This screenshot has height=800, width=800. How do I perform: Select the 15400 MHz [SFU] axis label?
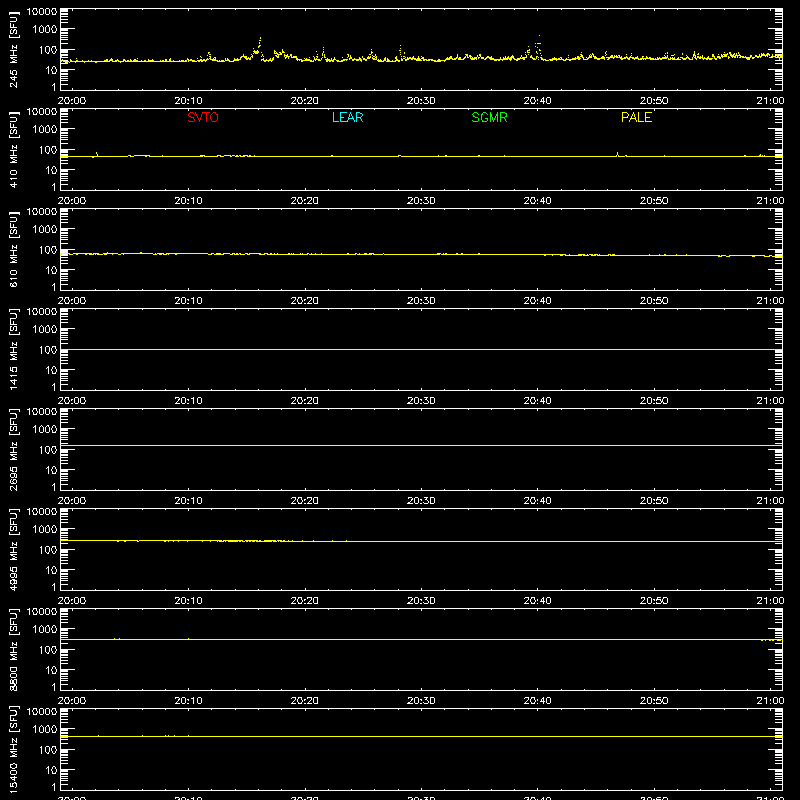tap(14, 749)
